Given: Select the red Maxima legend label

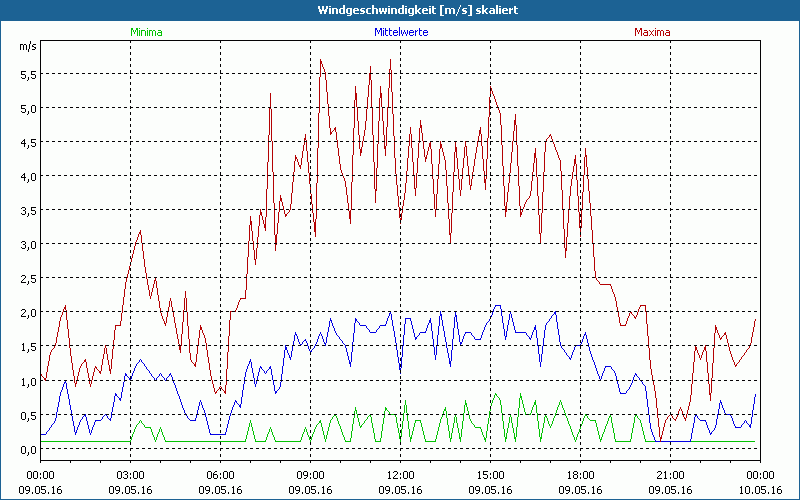Looking at the screenshot, I should 652,32.
